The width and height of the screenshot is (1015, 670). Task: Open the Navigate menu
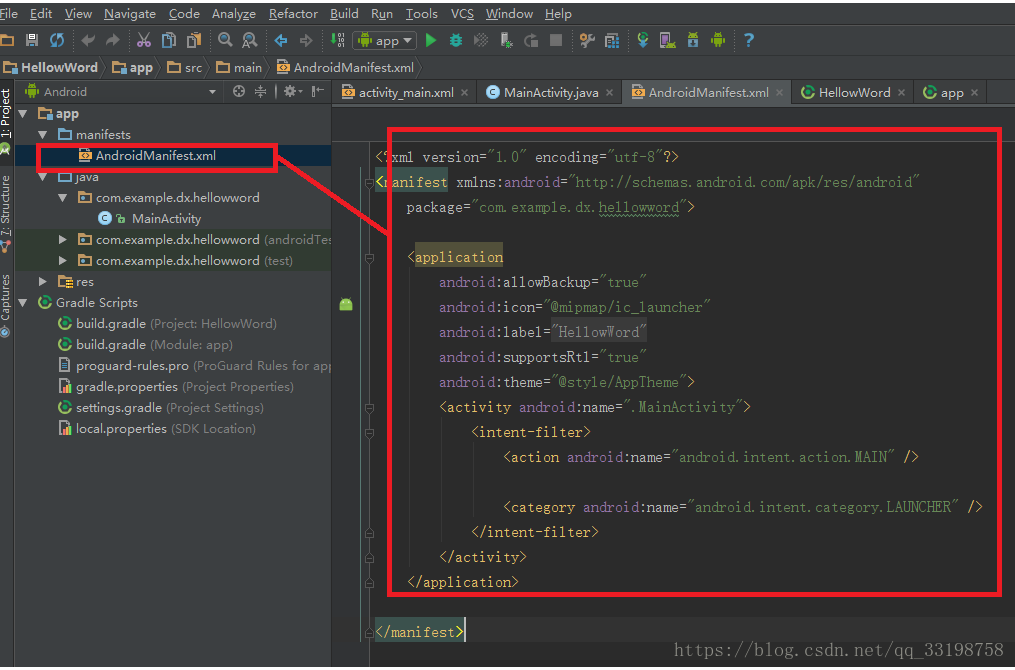[130, 14]
